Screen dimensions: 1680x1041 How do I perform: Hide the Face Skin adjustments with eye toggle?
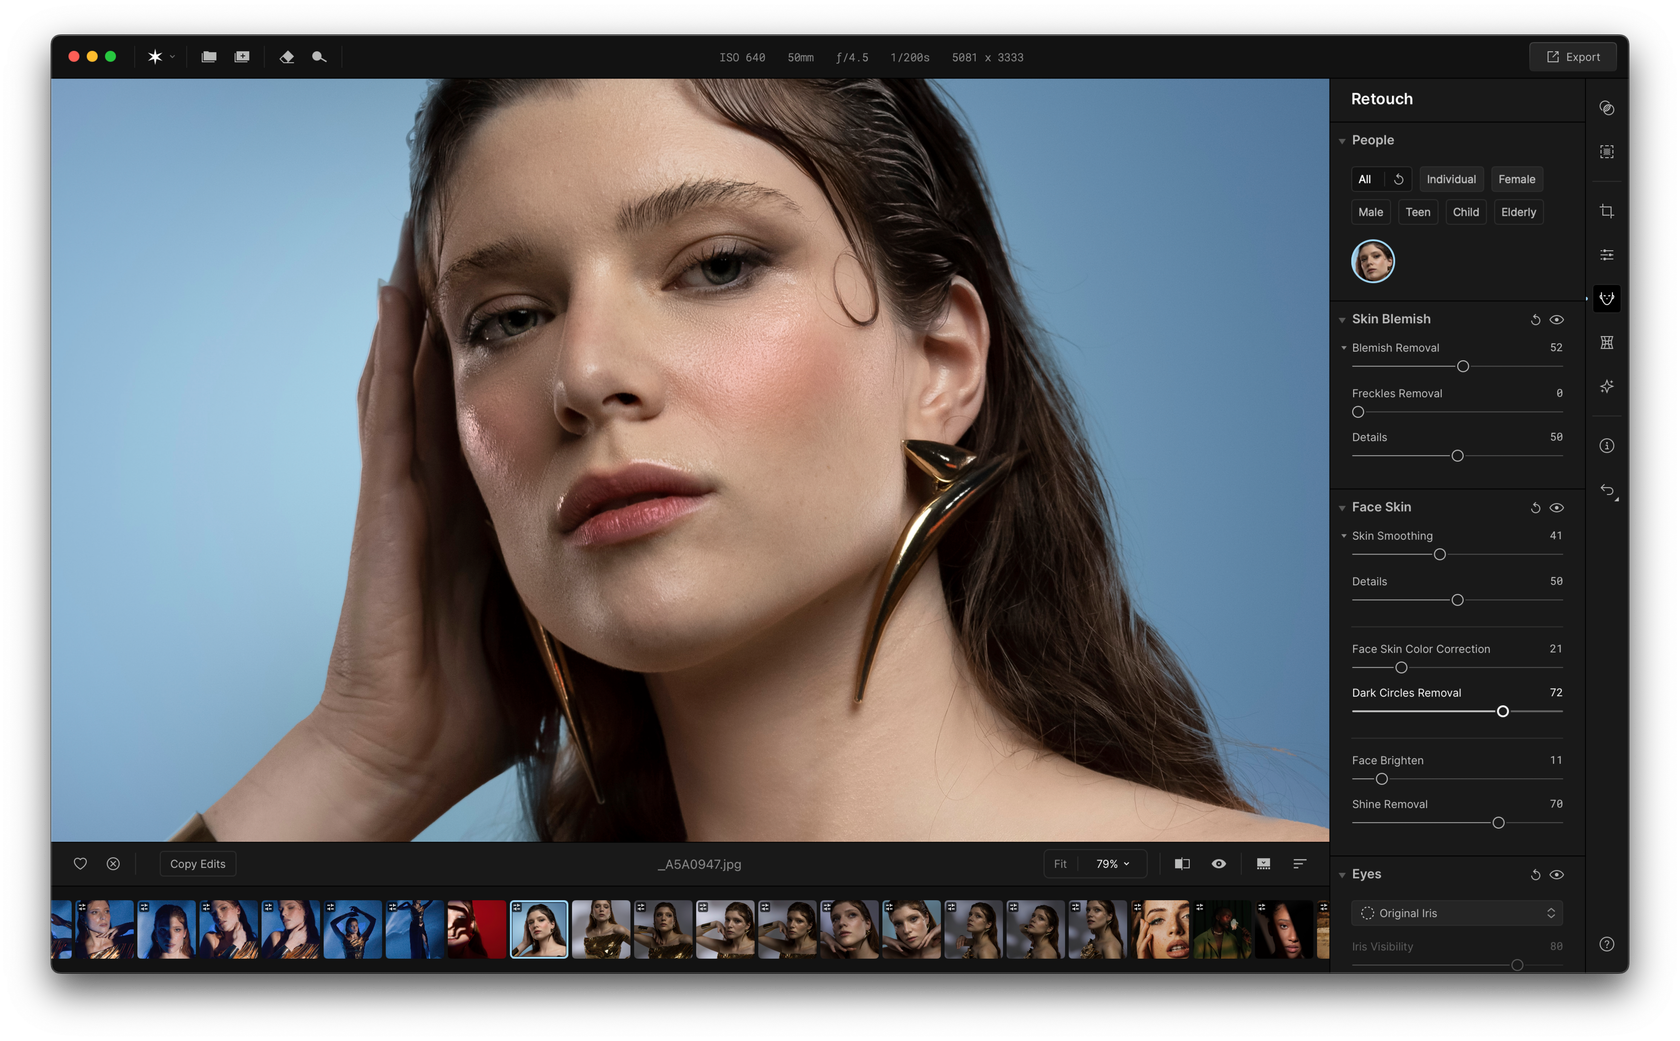coord(1556,507)
